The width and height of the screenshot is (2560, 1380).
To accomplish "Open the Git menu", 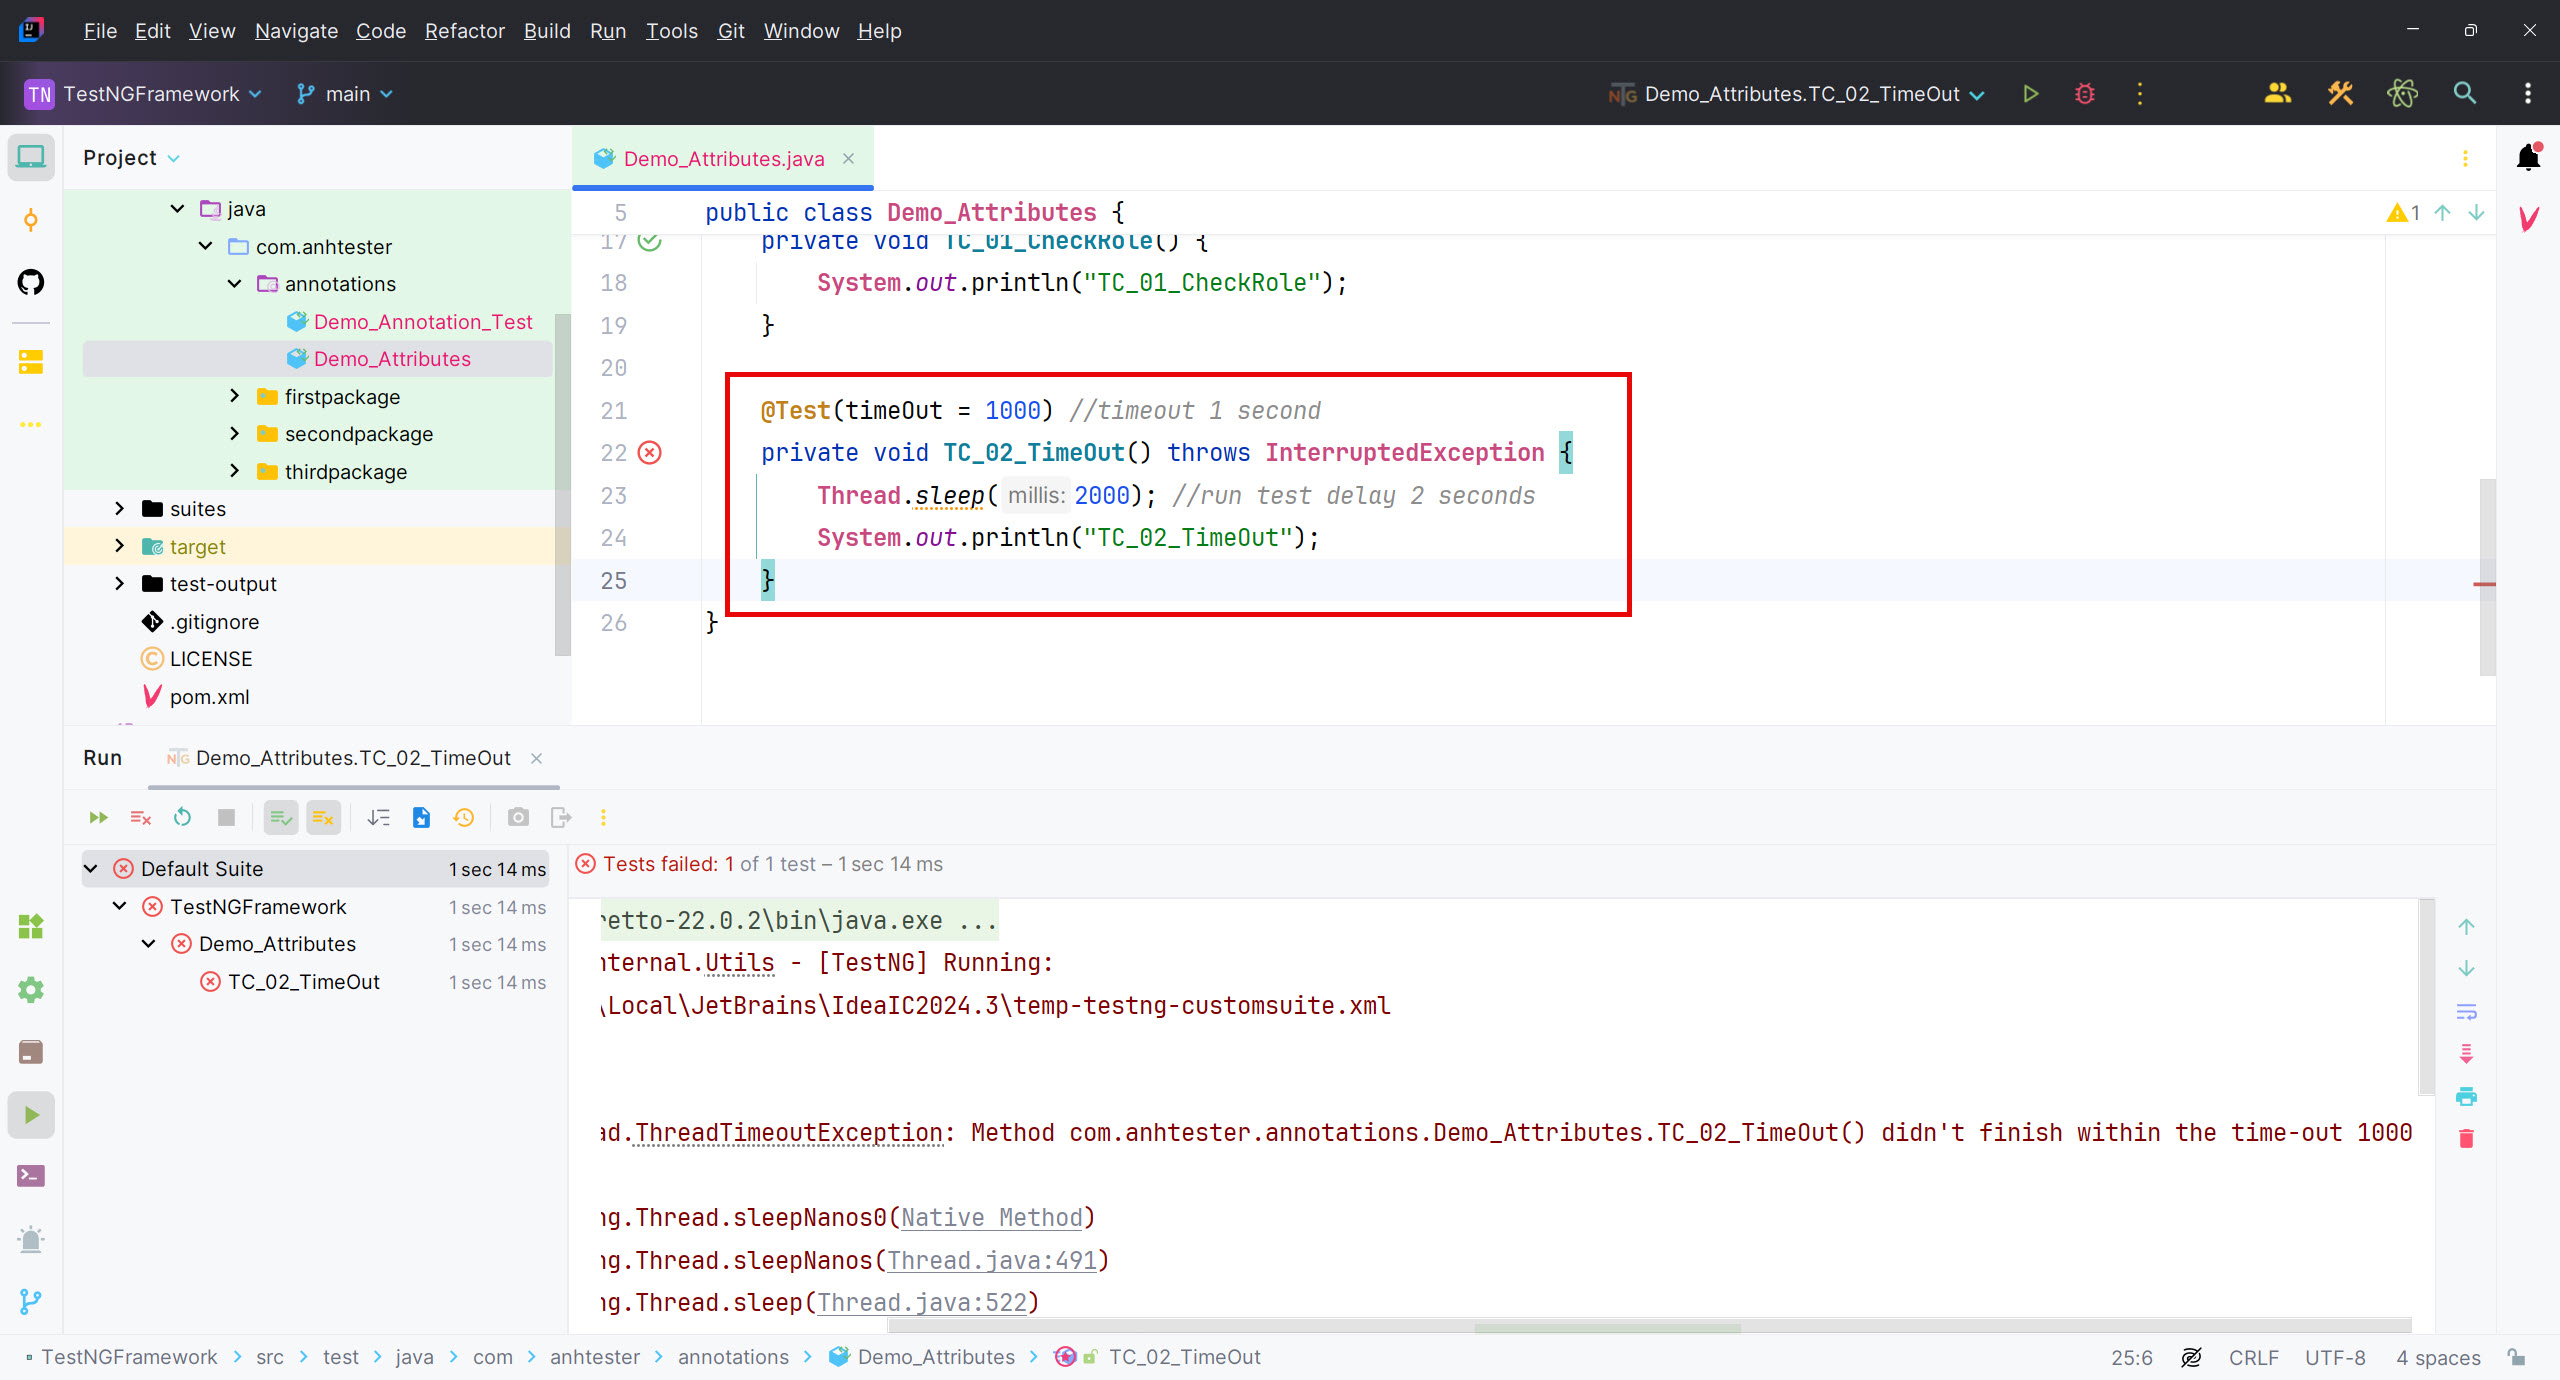I will click(731, 31).
